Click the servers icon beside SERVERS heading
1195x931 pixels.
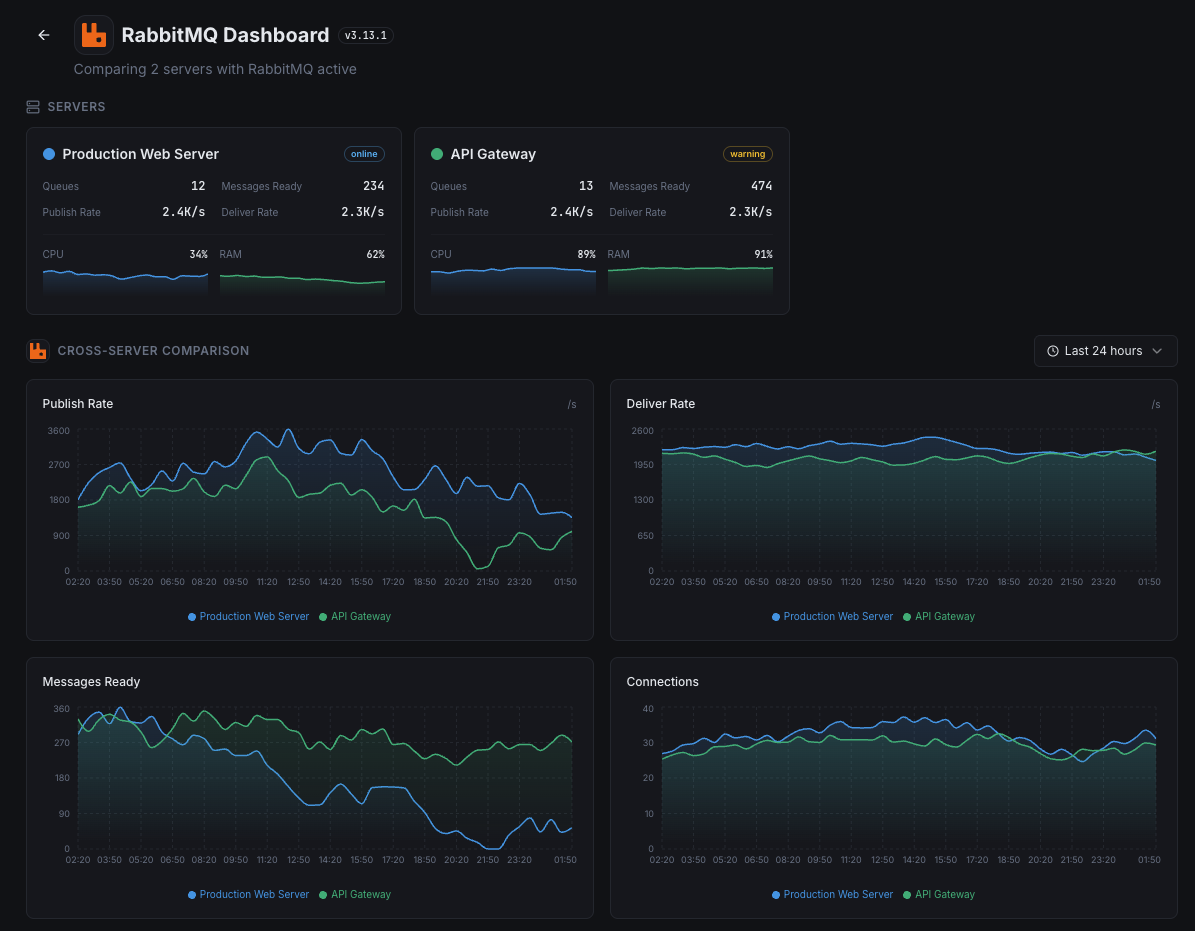coord(33,106)
